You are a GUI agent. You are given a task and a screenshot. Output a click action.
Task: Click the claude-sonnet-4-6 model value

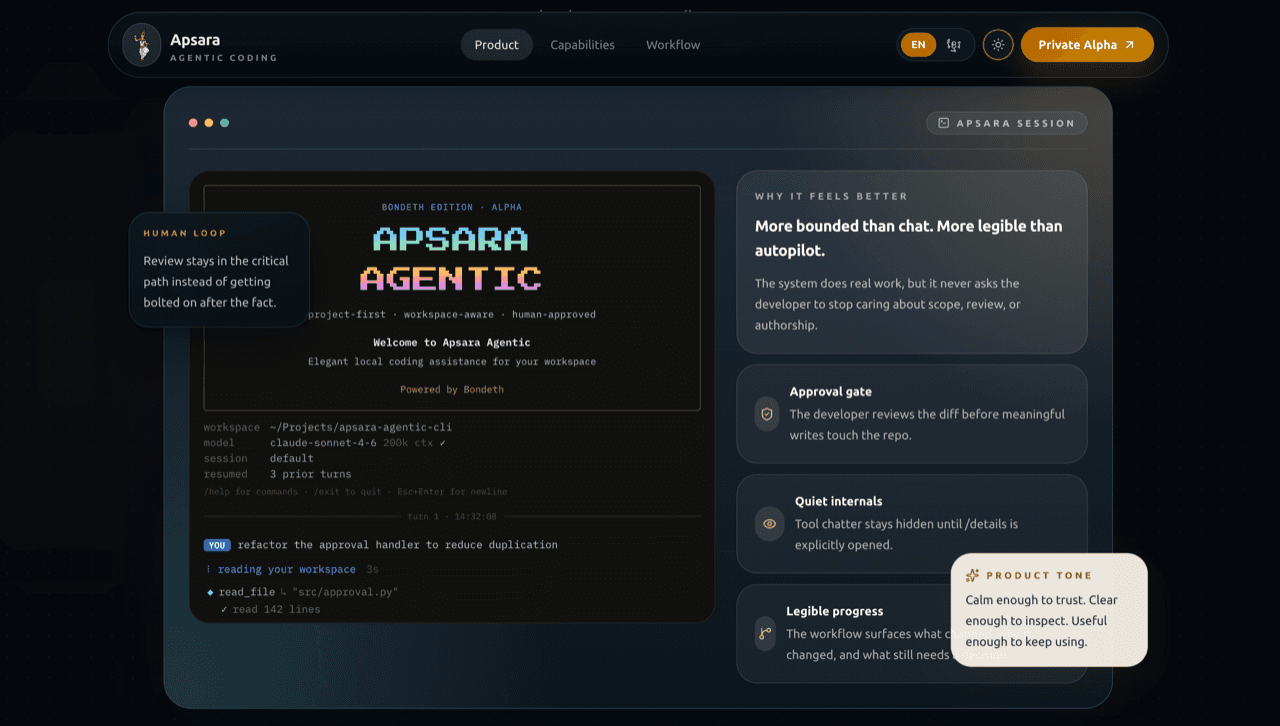pos(323,443)
